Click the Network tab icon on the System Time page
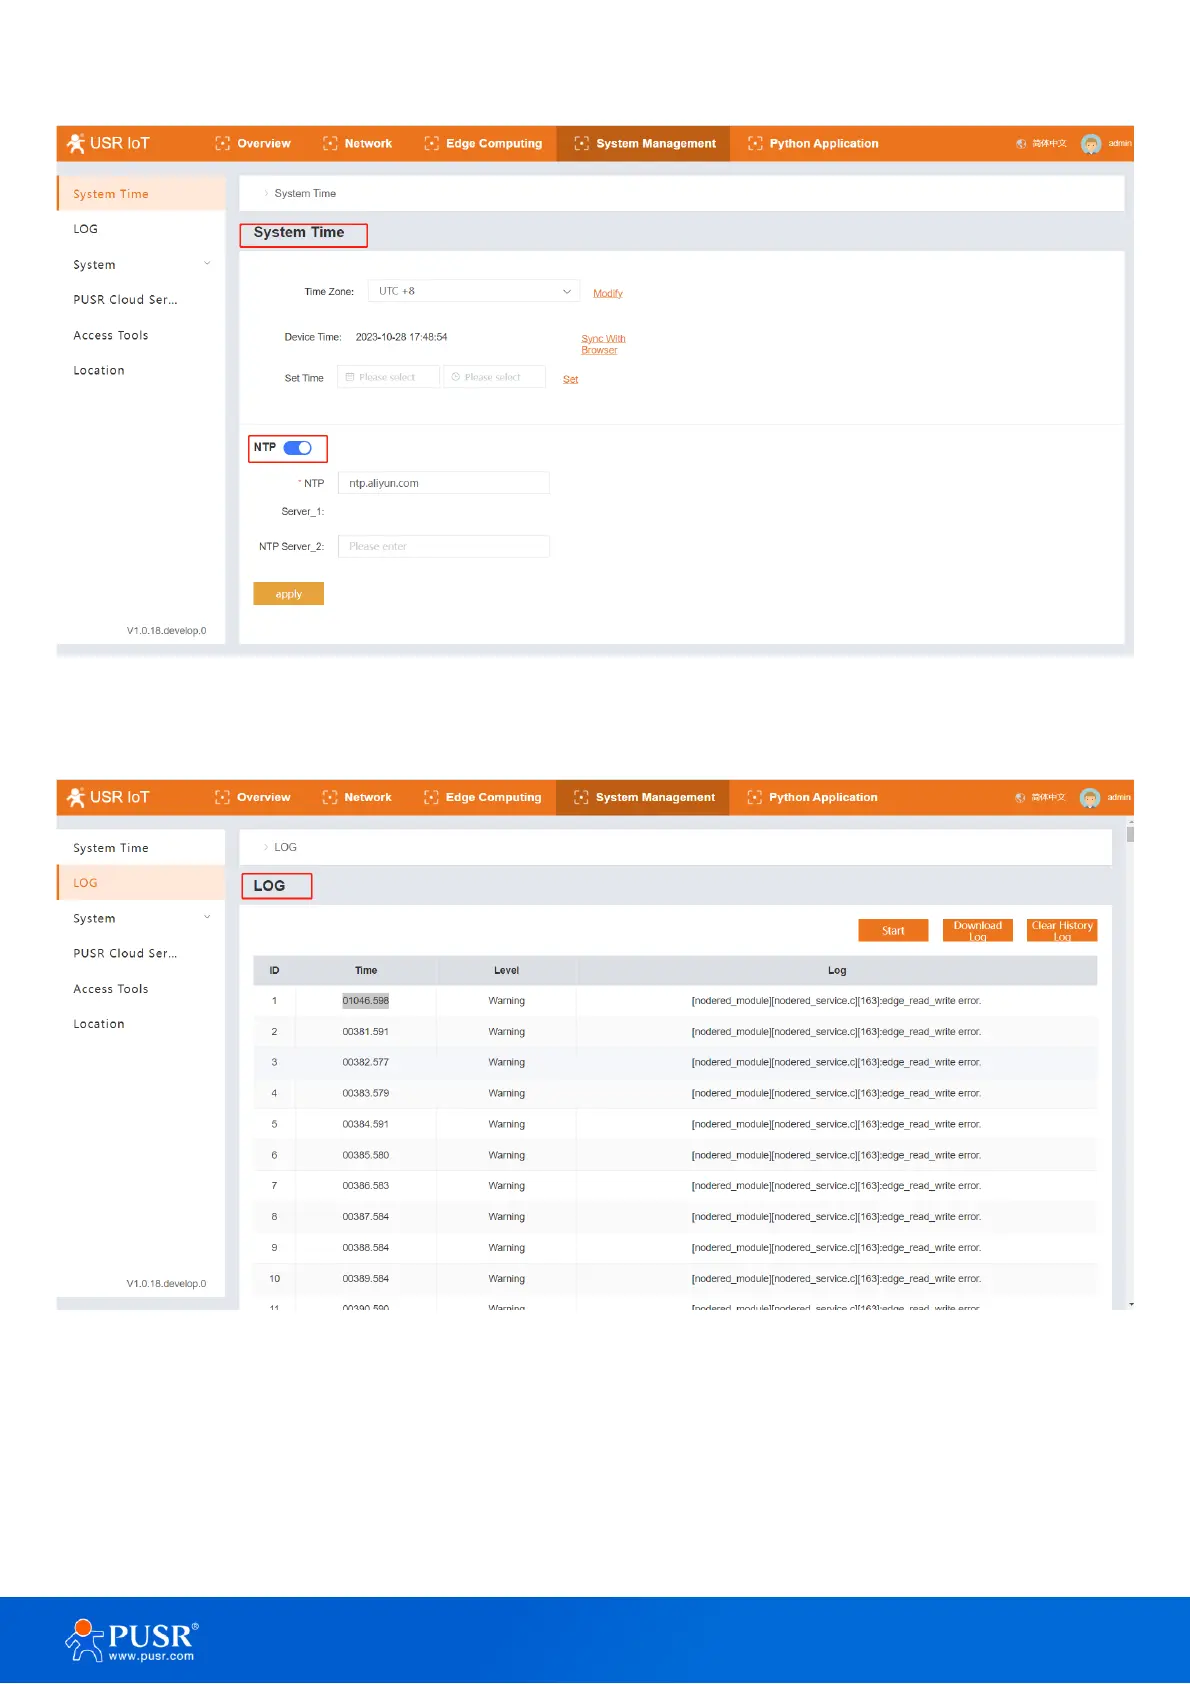 click(x=330, y=144)
